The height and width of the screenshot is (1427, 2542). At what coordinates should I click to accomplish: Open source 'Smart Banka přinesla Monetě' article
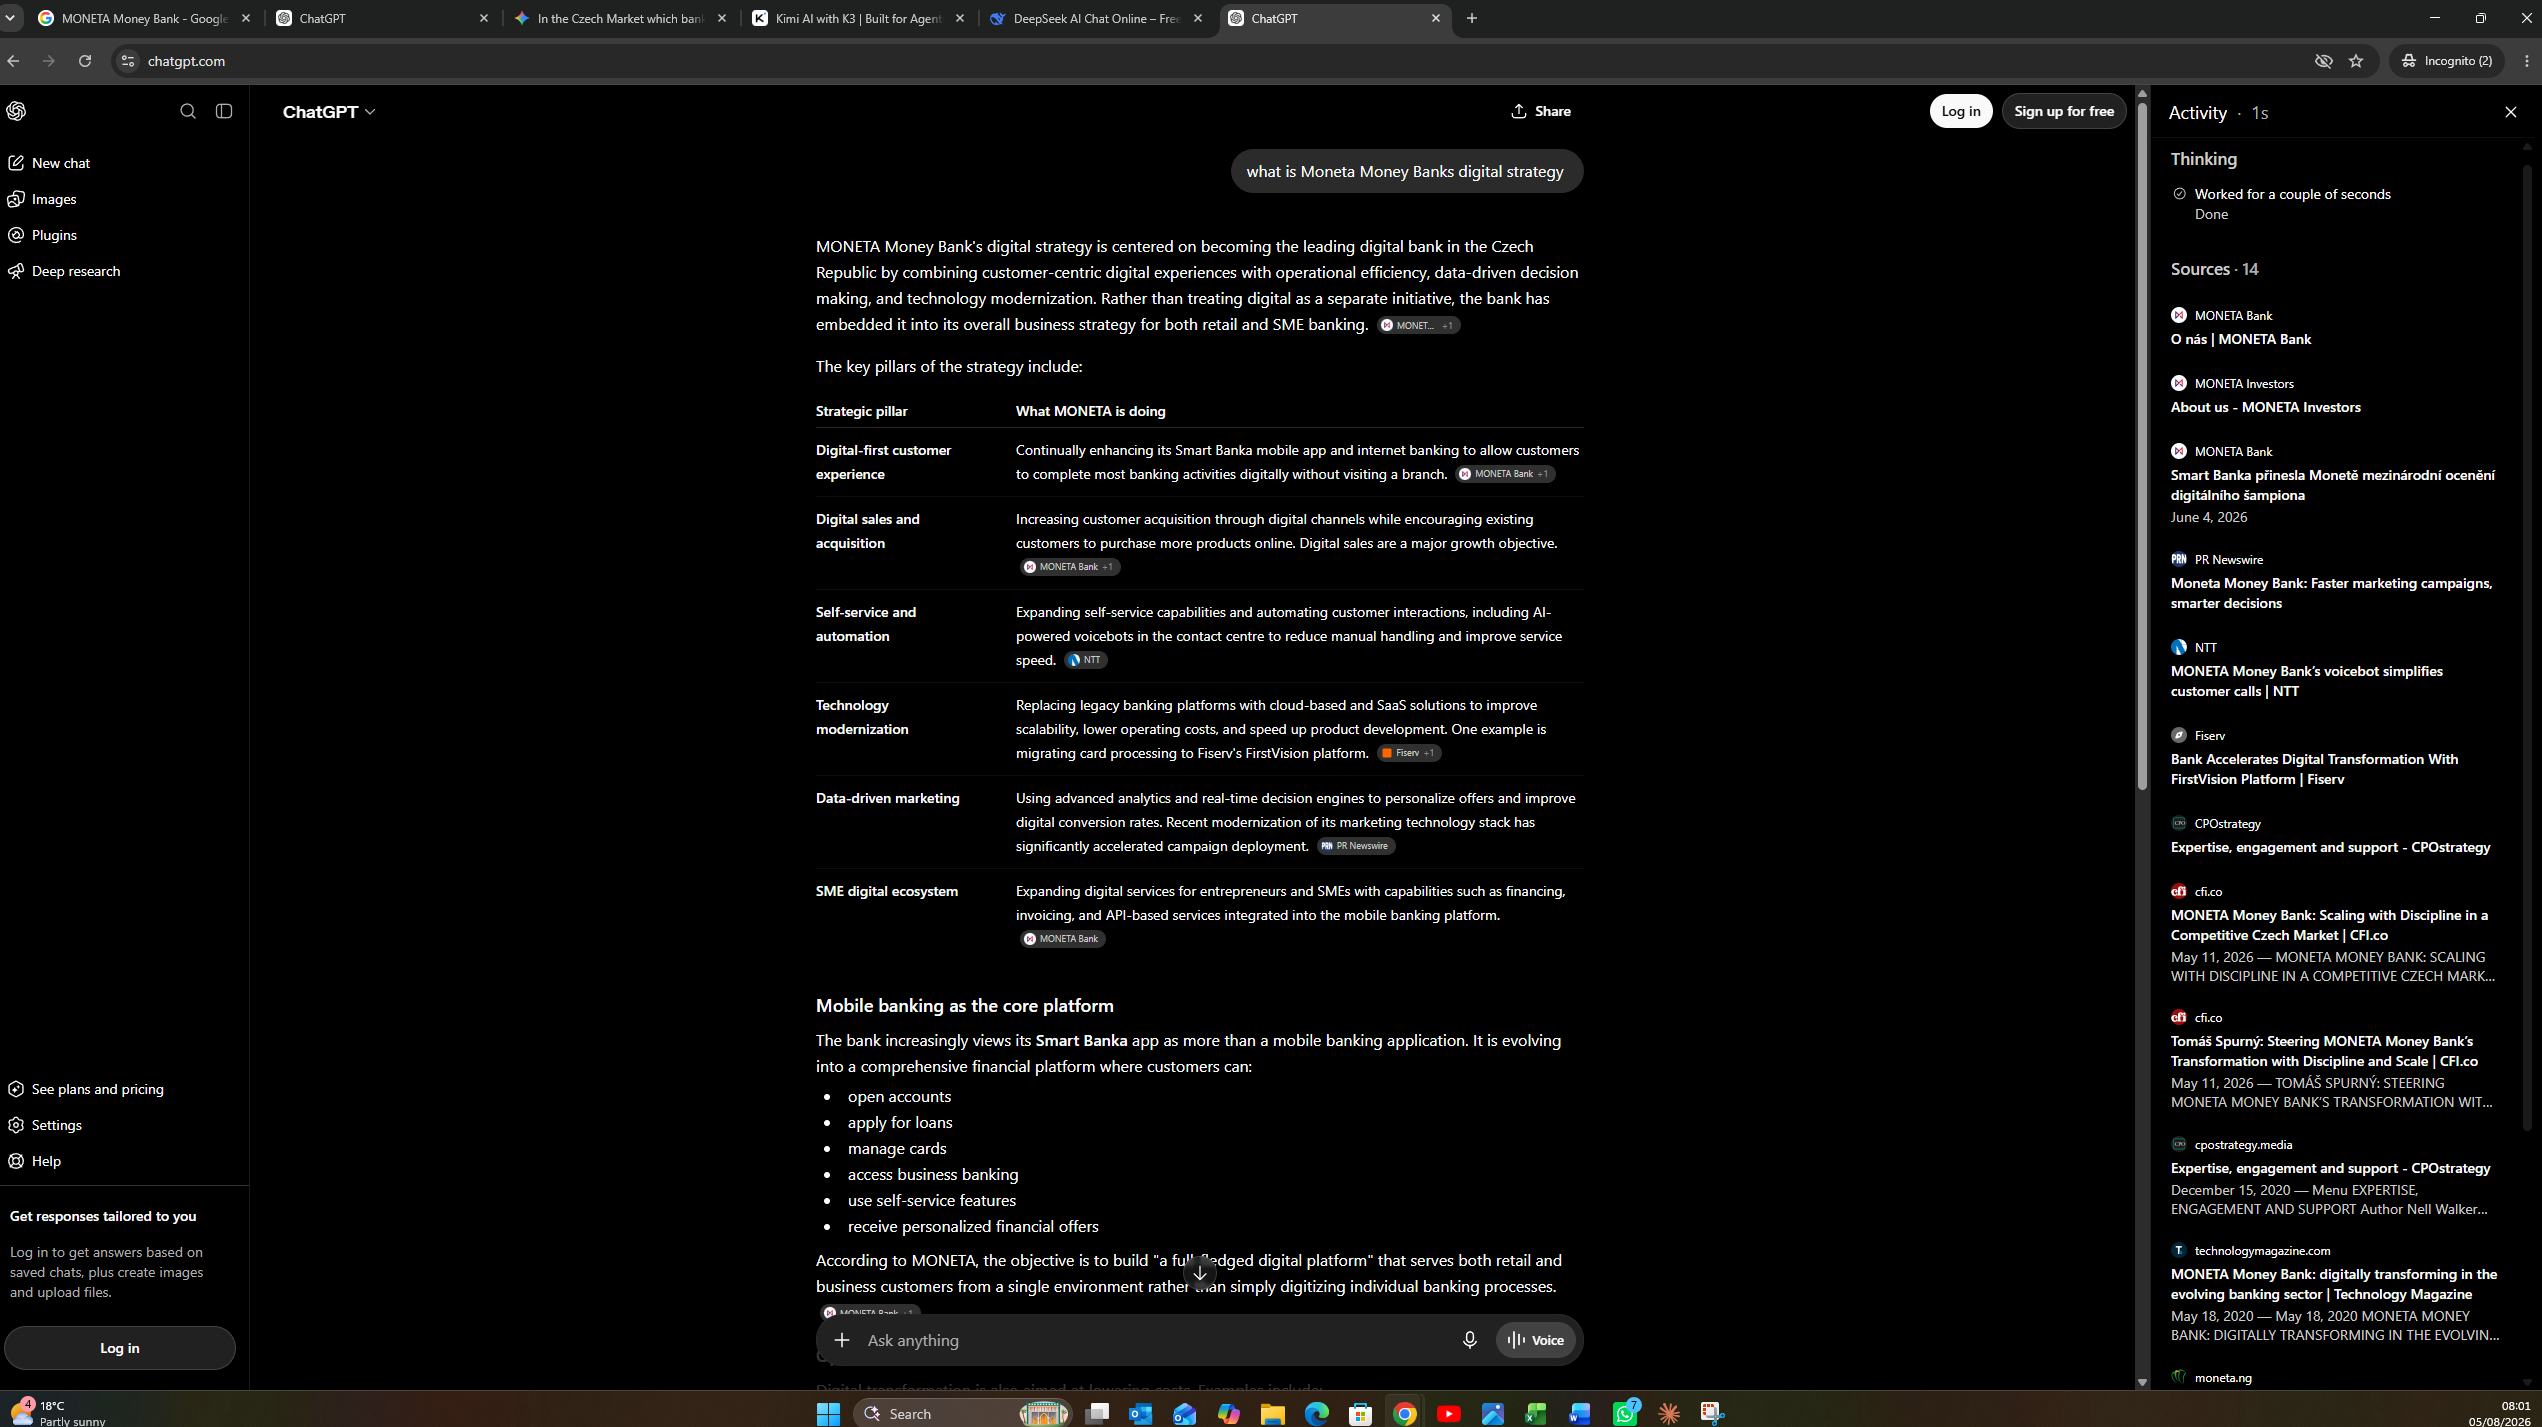tap(2332, 485)
